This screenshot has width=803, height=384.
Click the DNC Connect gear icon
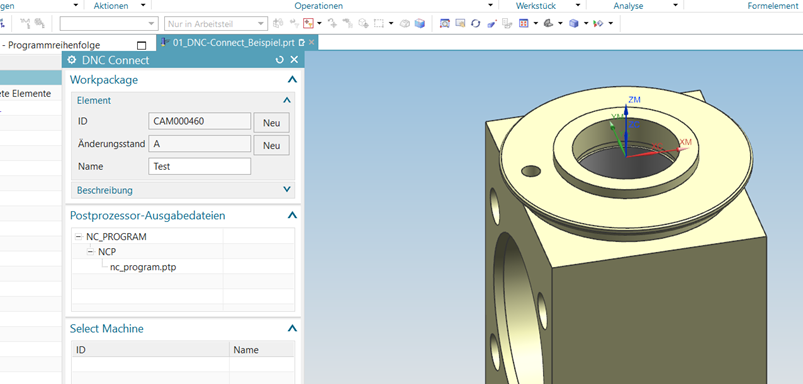click(x=72, y=60)
